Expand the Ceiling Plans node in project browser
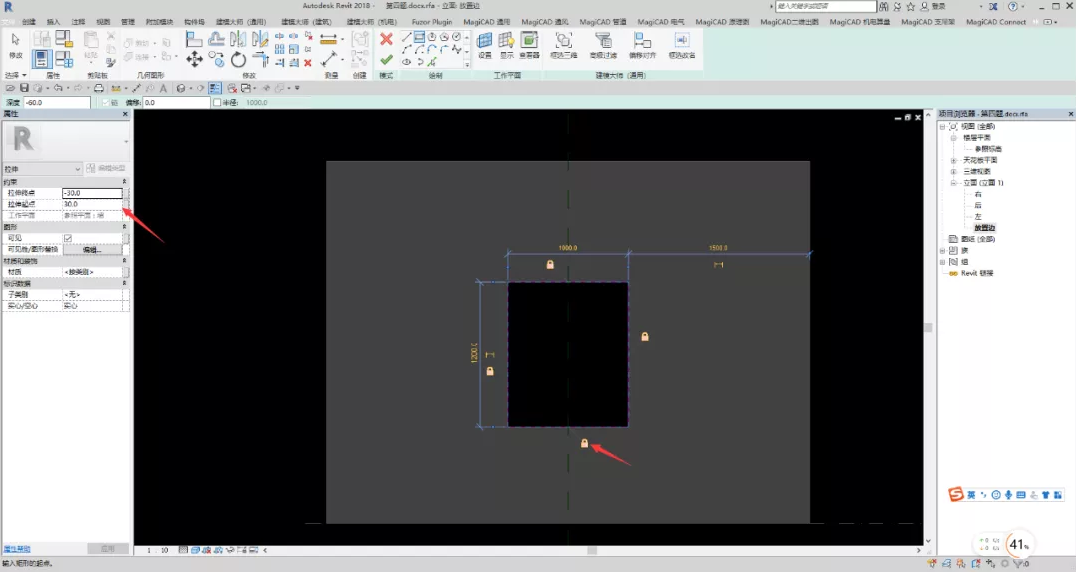 pyautogui.click(x=953, y=160)
